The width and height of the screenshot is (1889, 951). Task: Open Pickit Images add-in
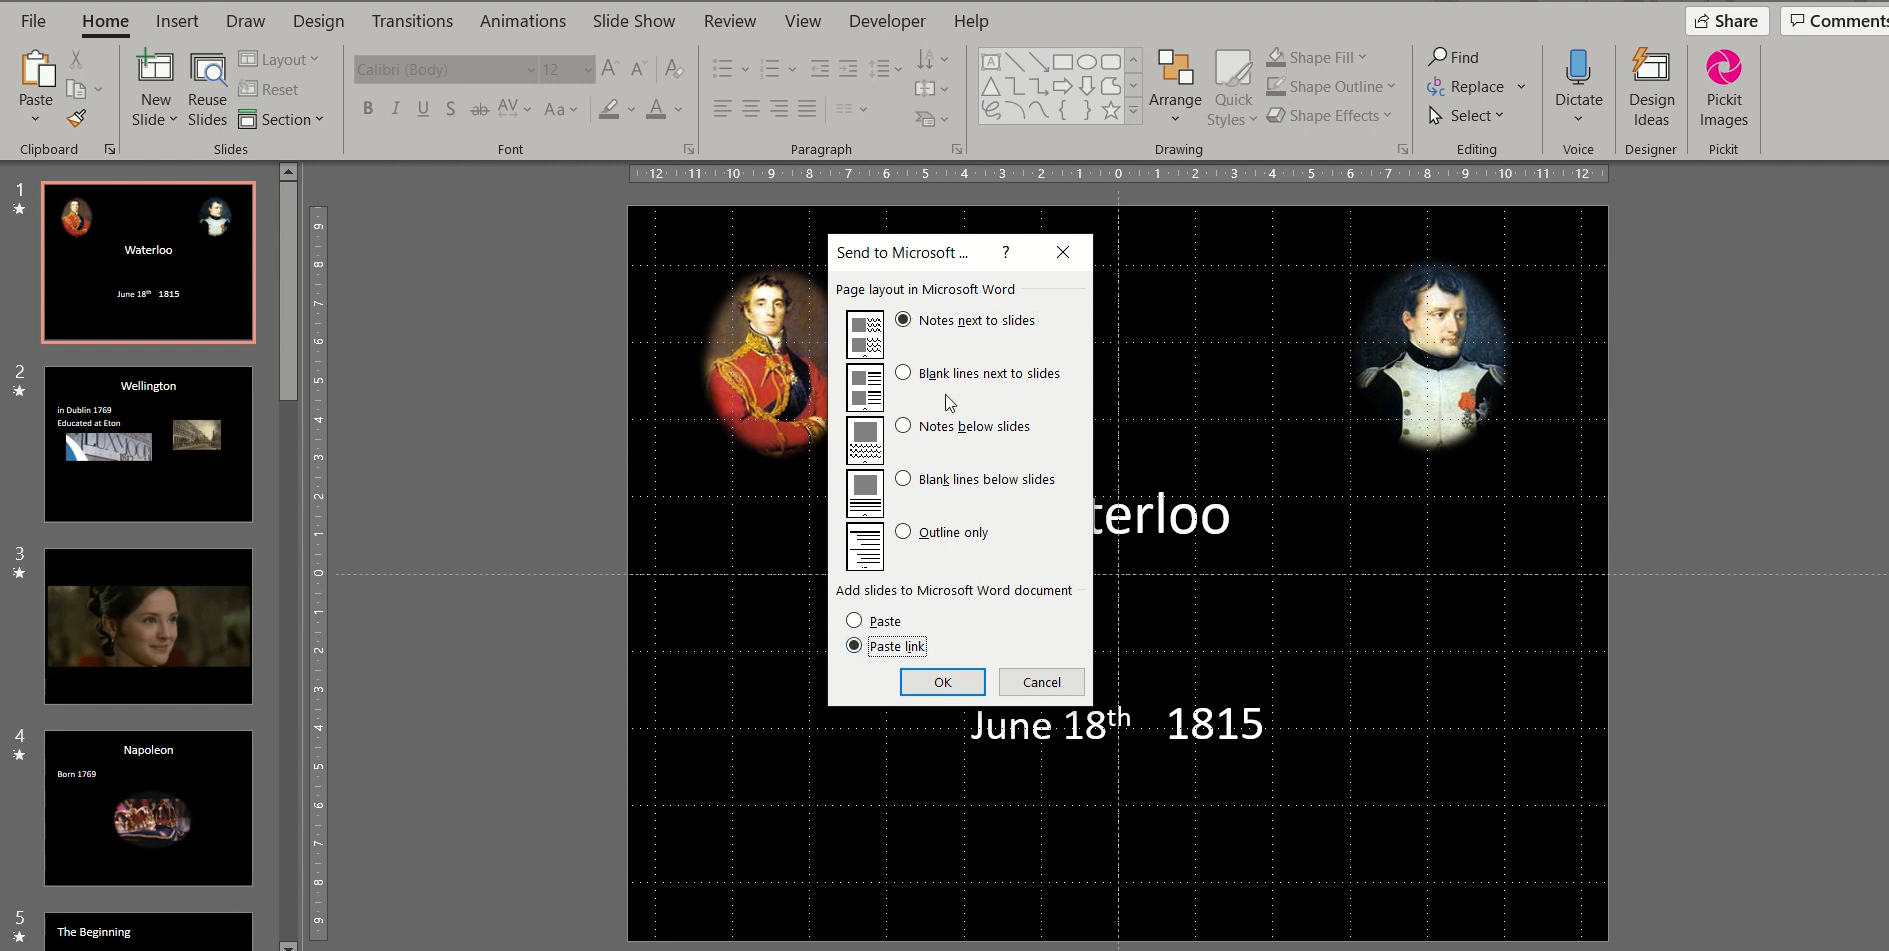[x=1723, y=89]
